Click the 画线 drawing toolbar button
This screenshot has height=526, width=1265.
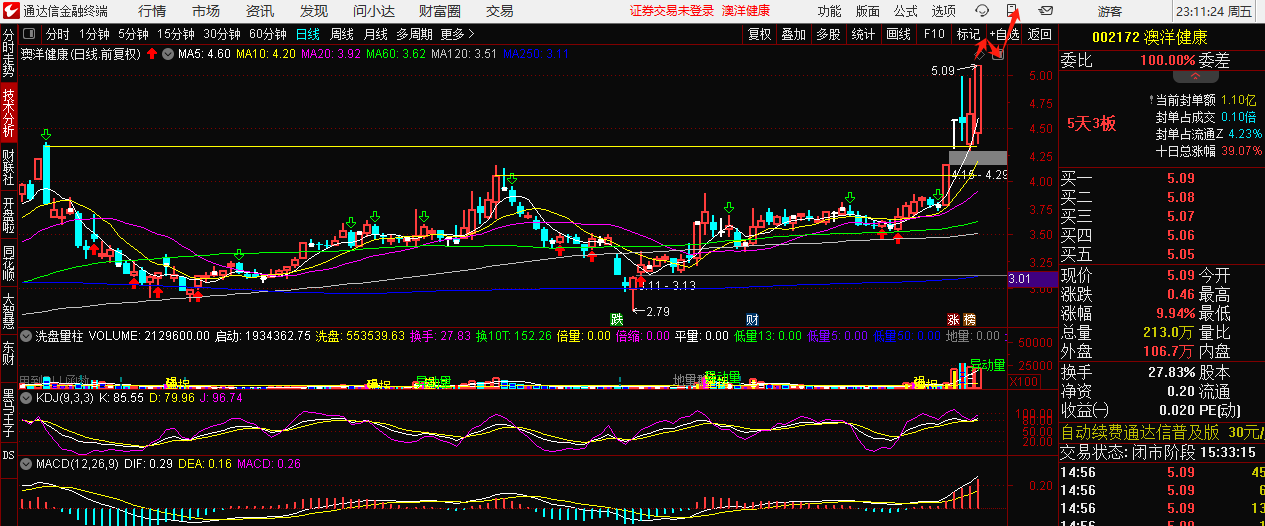(x=898, y=34)
